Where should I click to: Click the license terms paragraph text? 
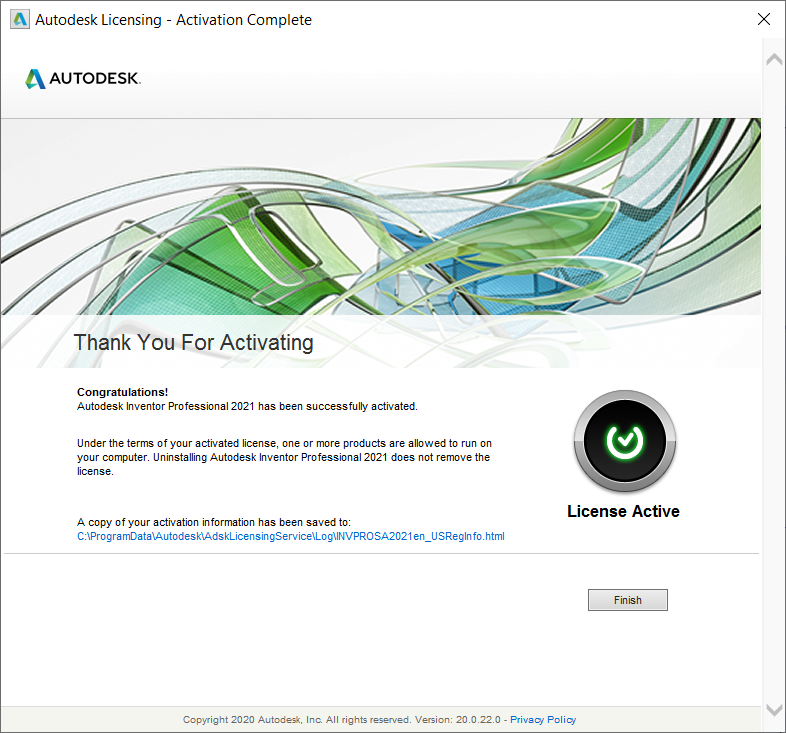(x=284, y=457)
